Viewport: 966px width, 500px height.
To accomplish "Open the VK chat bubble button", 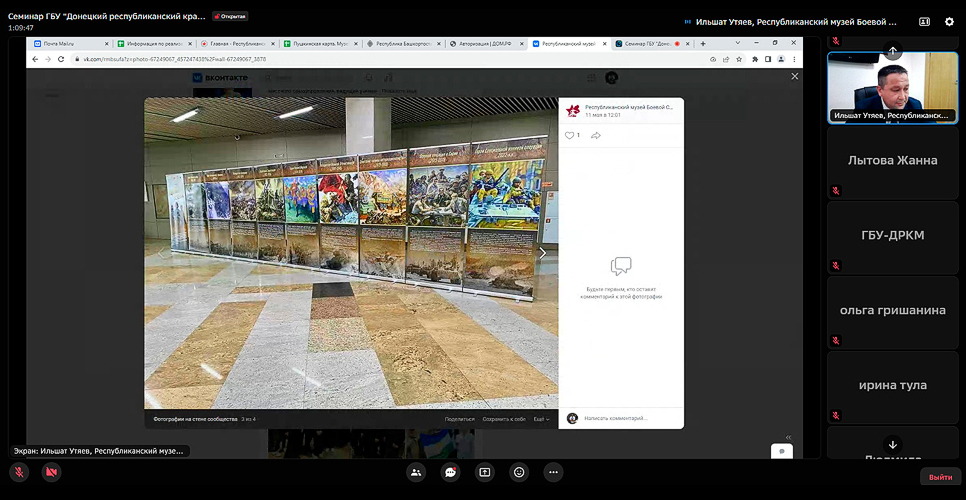I will (782, 451).
